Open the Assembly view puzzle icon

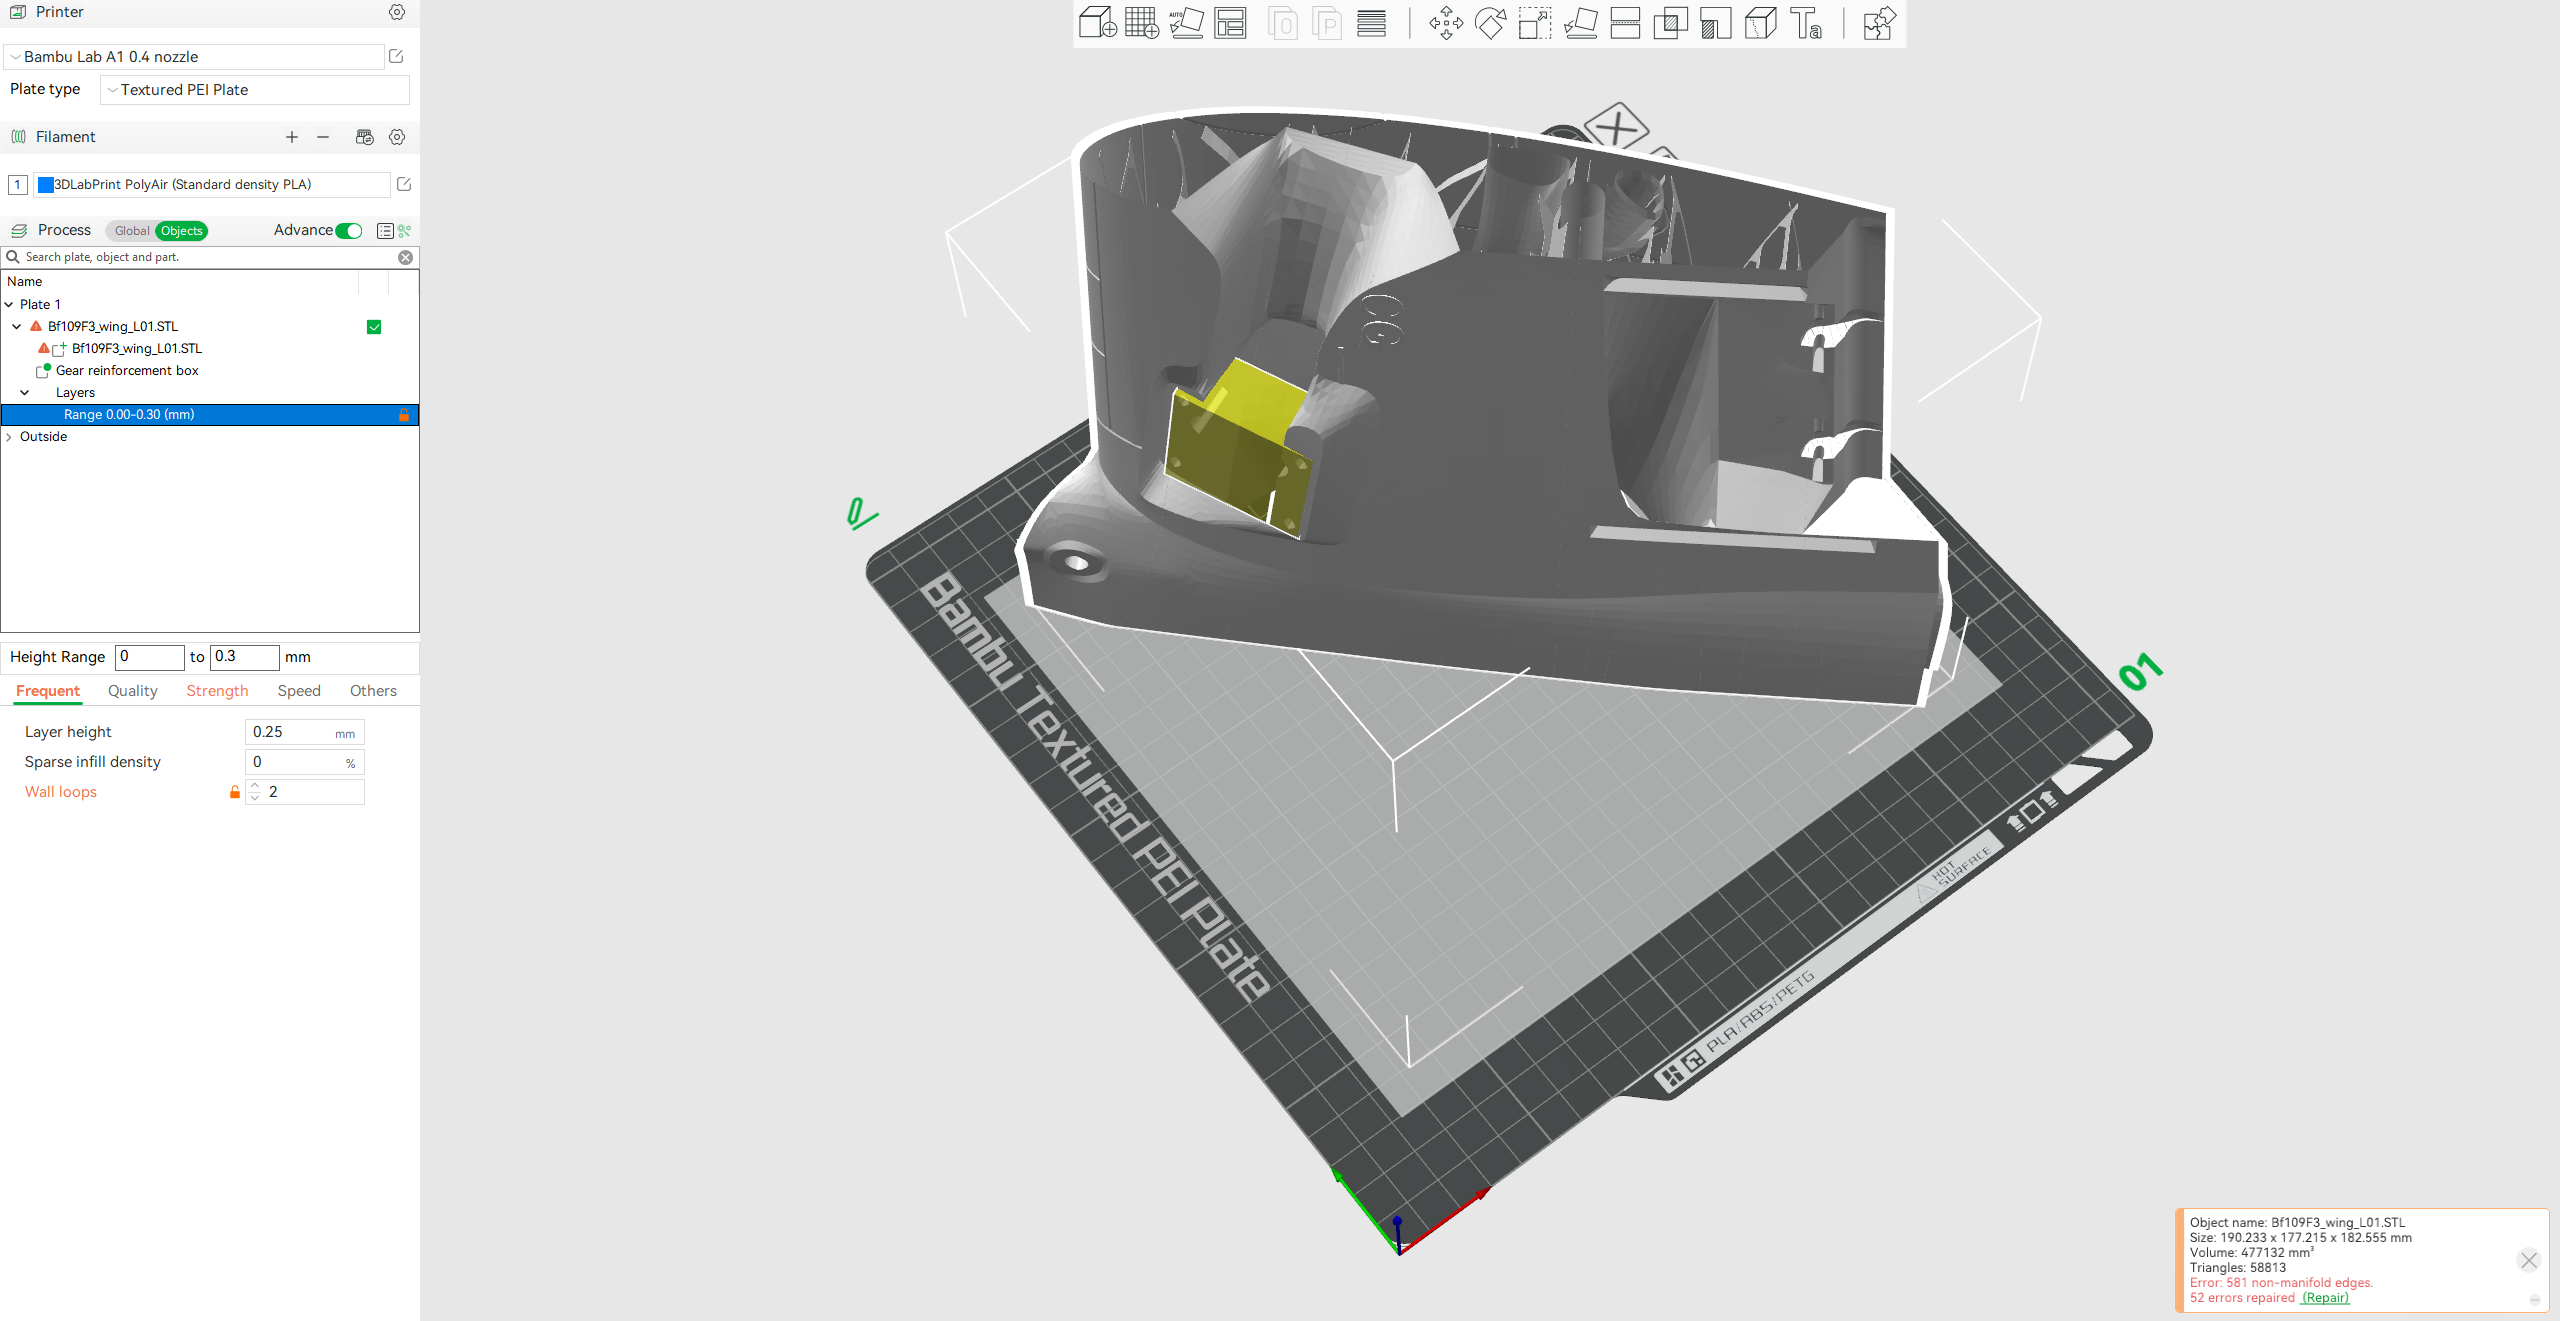[1878, 23]
